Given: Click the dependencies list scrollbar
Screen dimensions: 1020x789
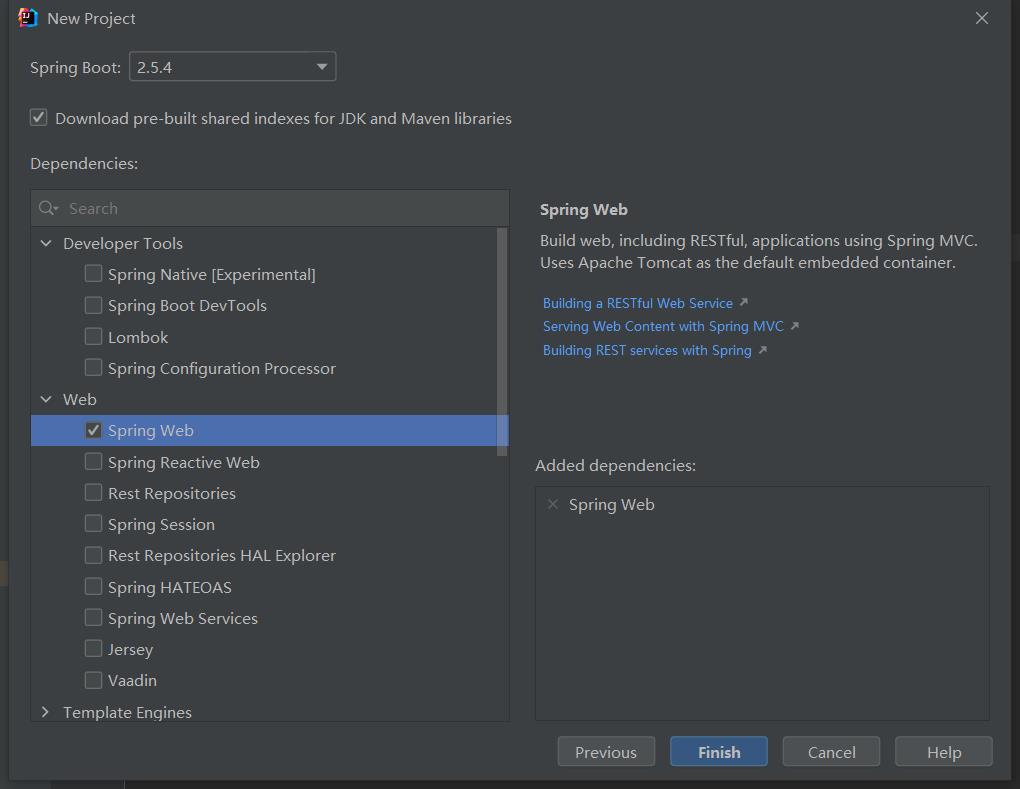Looking at the screenshot, I should (502, 340).
